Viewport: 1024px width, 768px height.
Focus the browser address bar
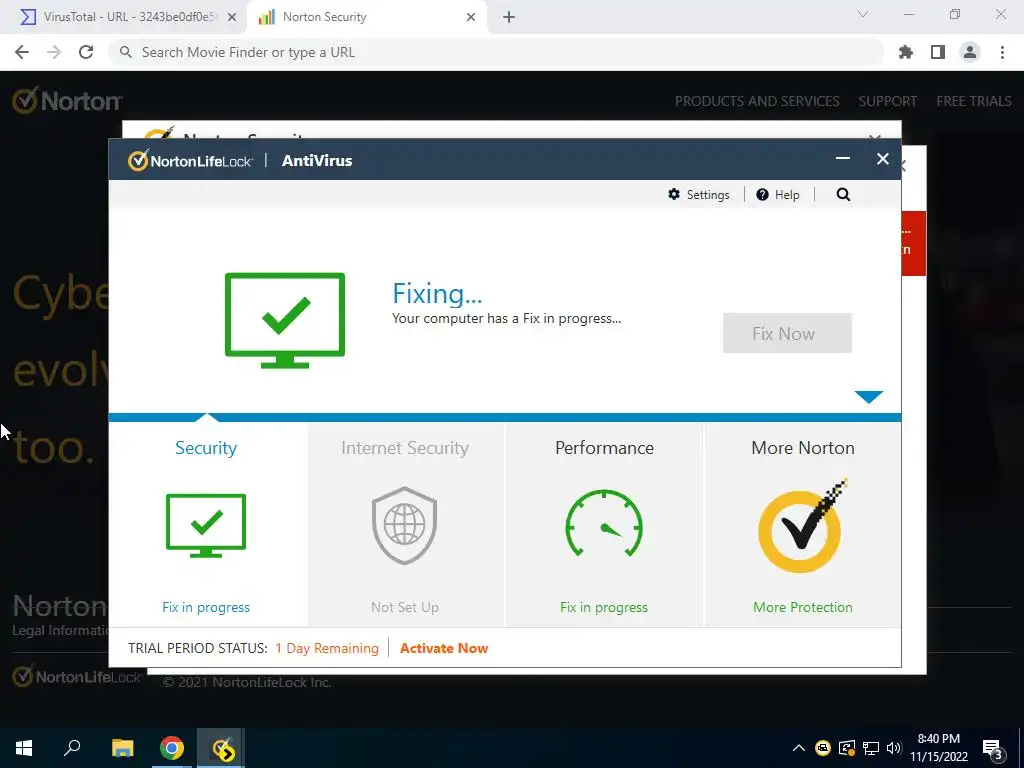pos(496,52)
